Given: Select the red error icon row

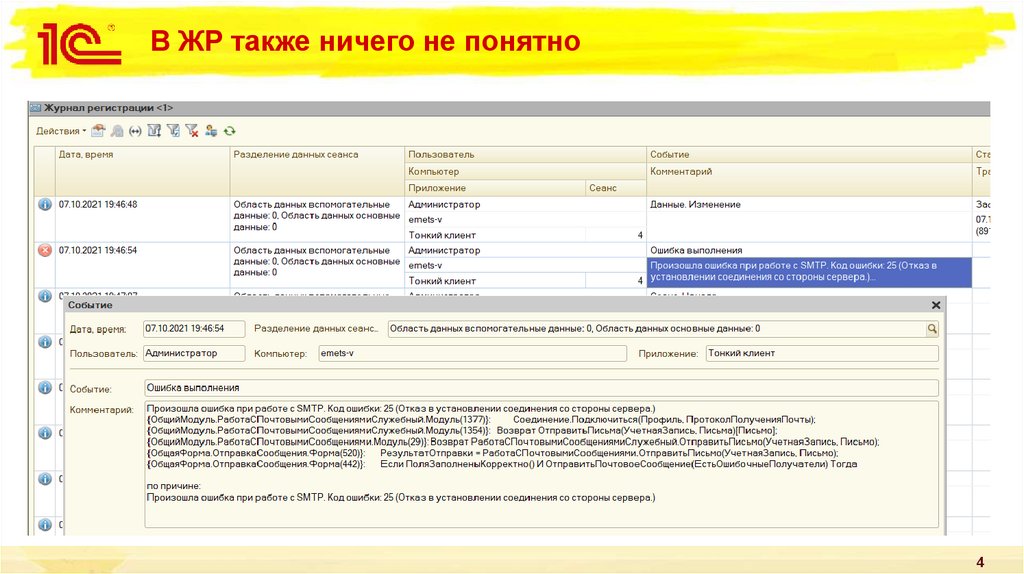Looking at the screenshot, I should click(x=44, y=251).
